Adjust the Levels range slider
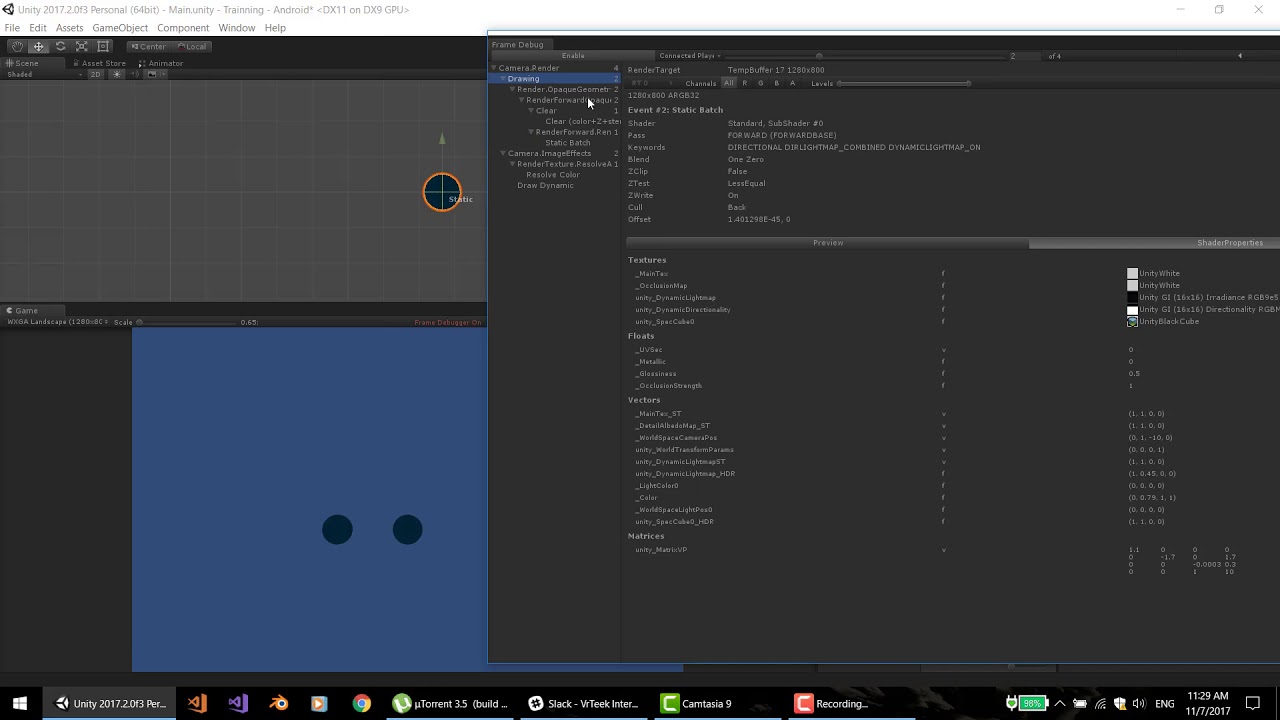 904,83
